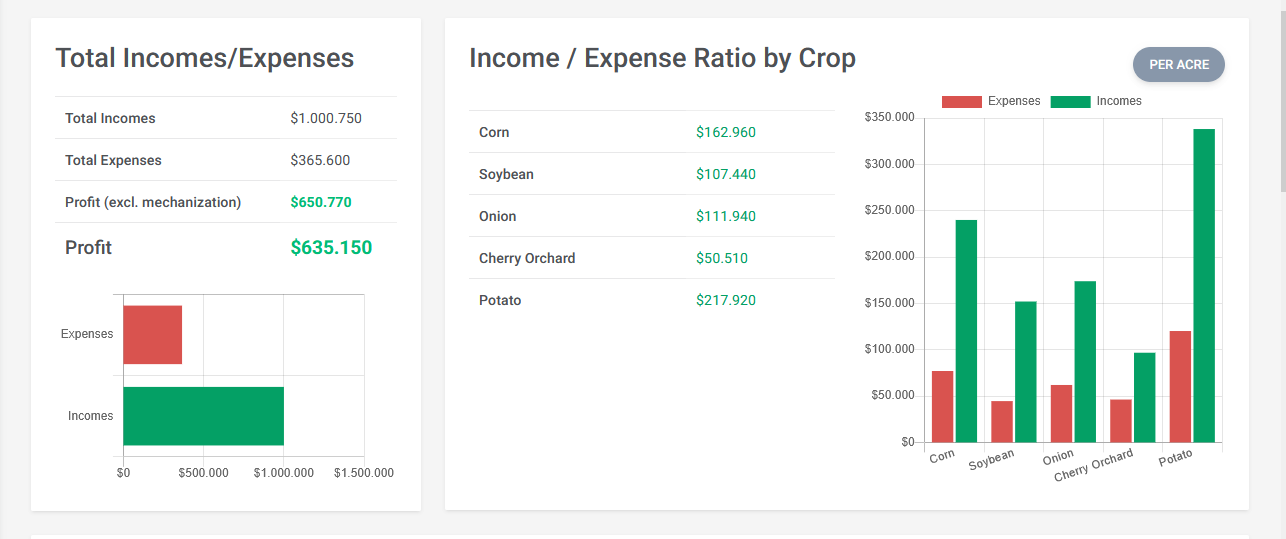The height and width of the screenshot is (539, 1286).
Task: Click the green Incomes legend swatch
Action: [1070, 101]
